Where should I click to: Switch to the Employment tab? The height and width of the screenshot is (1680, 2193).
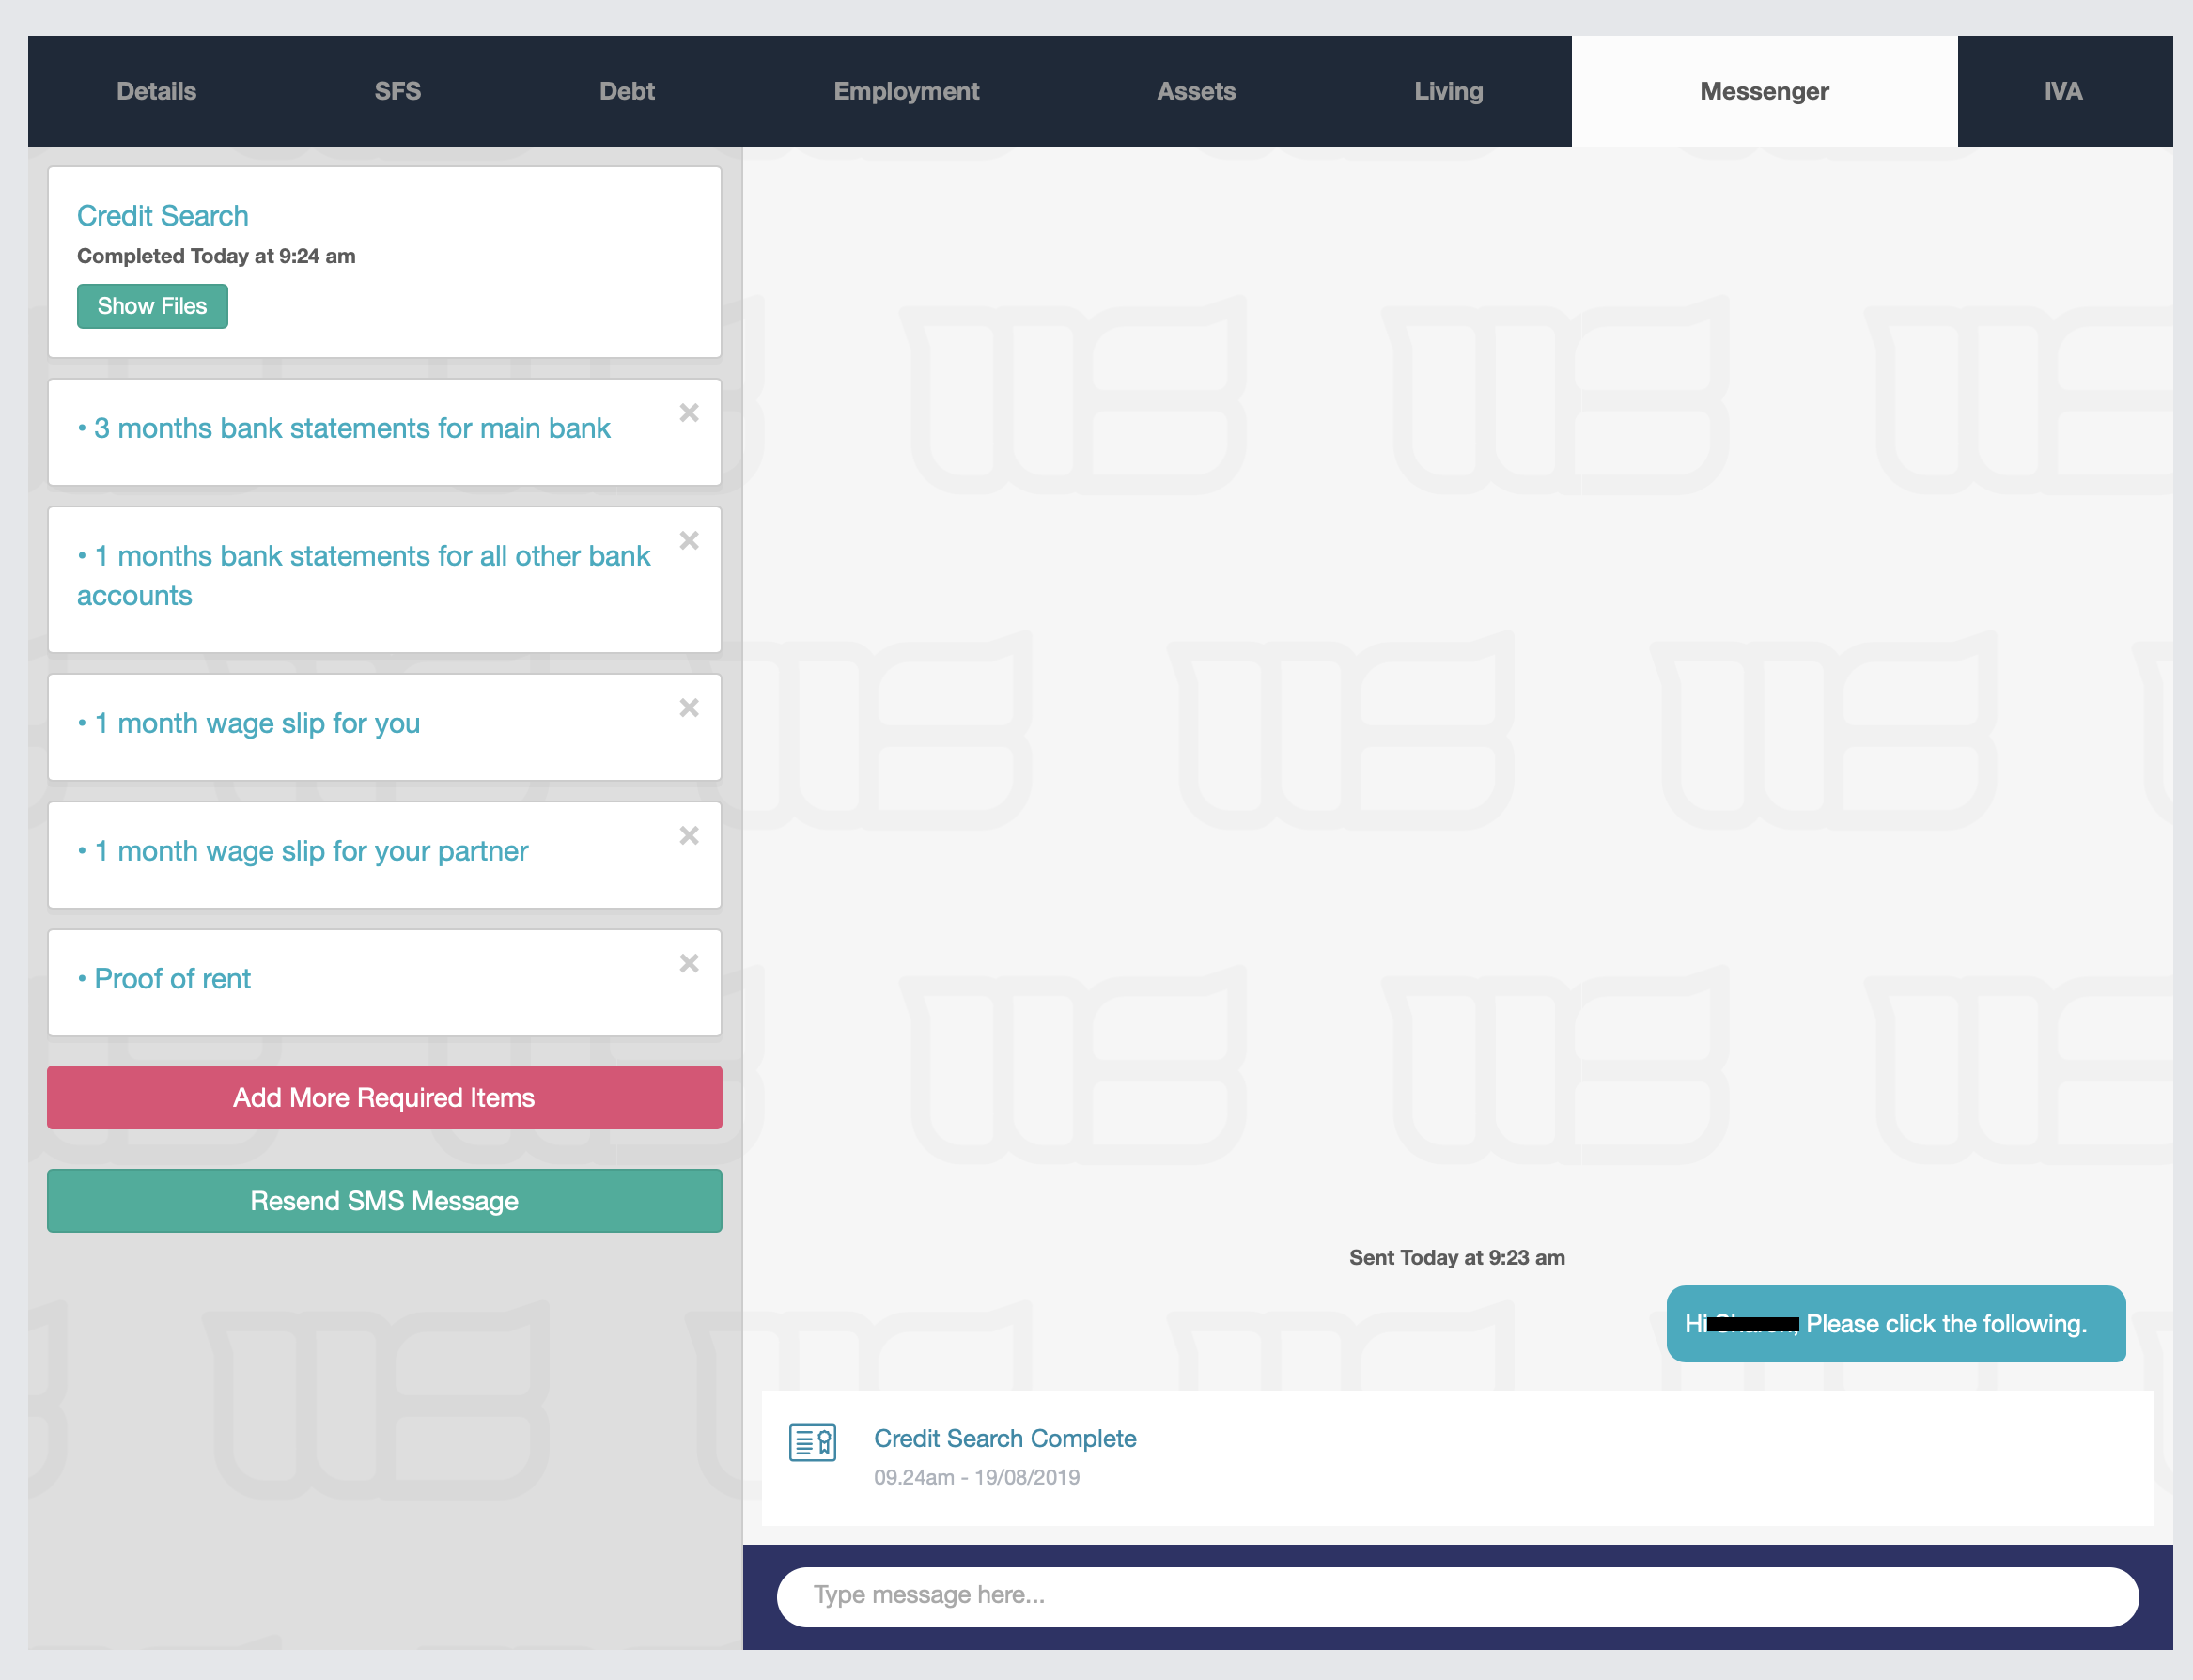point(906,91)
